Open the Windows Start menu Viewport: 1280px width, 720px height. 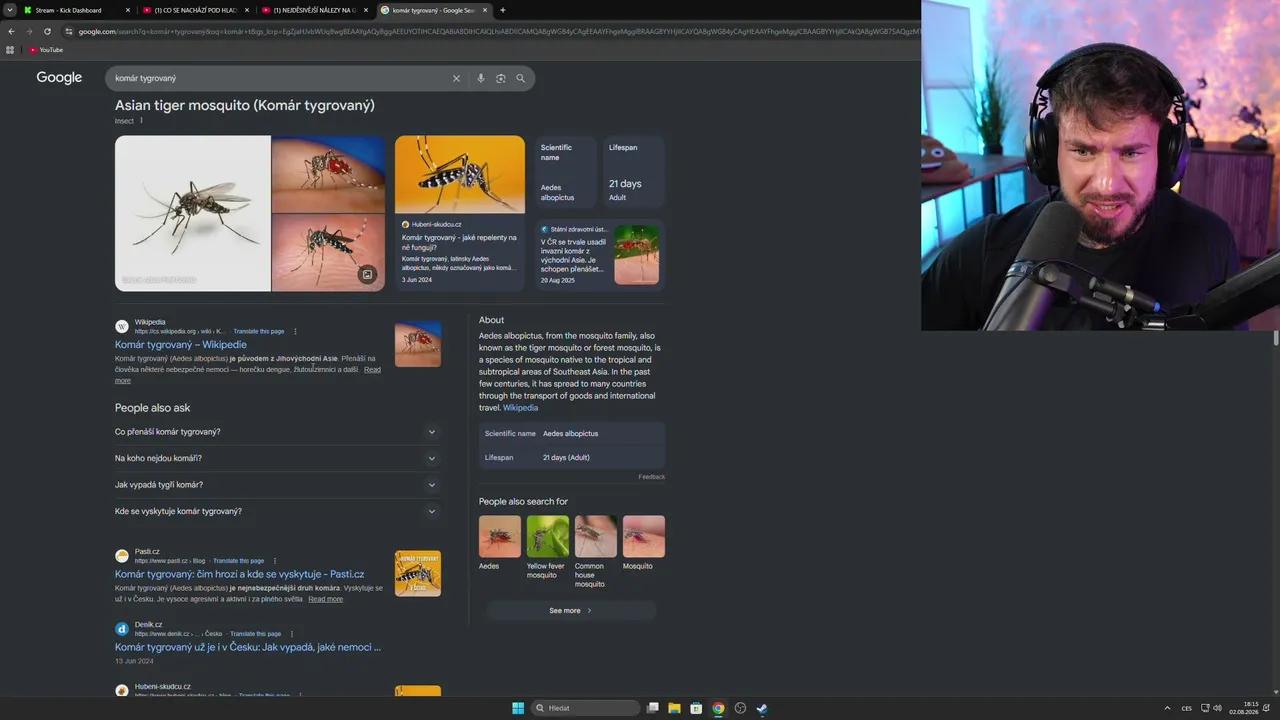[518, 708]
